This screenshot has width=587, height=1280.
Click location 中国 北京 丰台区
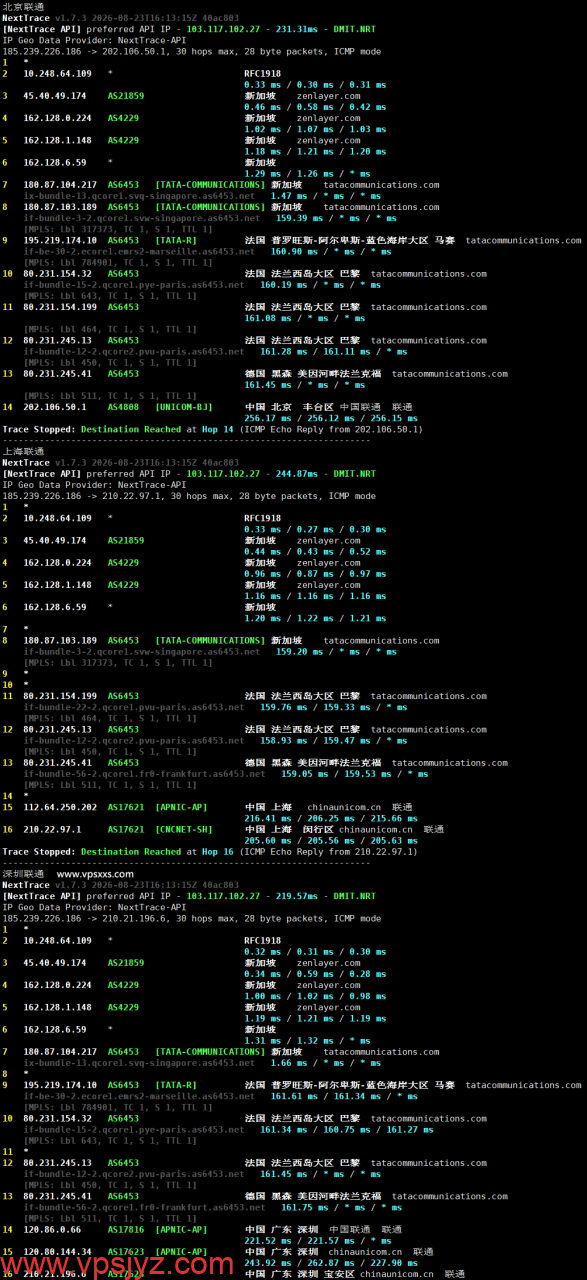click(289, 407)
